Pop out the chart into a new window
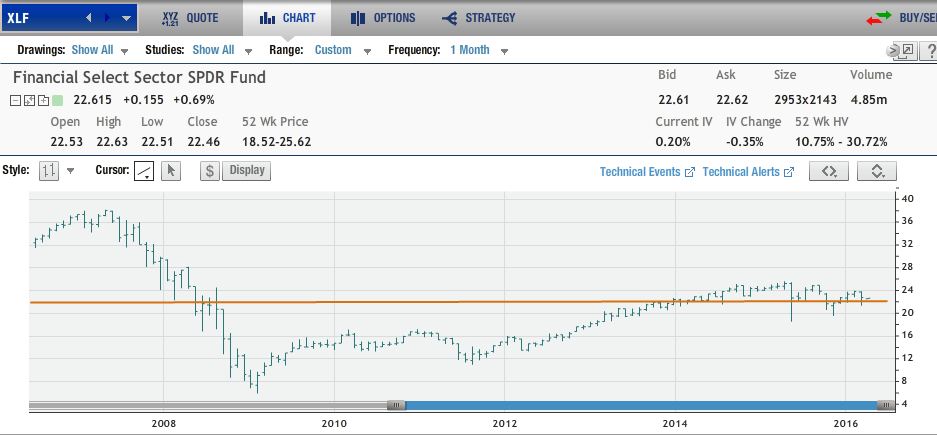 908,50
